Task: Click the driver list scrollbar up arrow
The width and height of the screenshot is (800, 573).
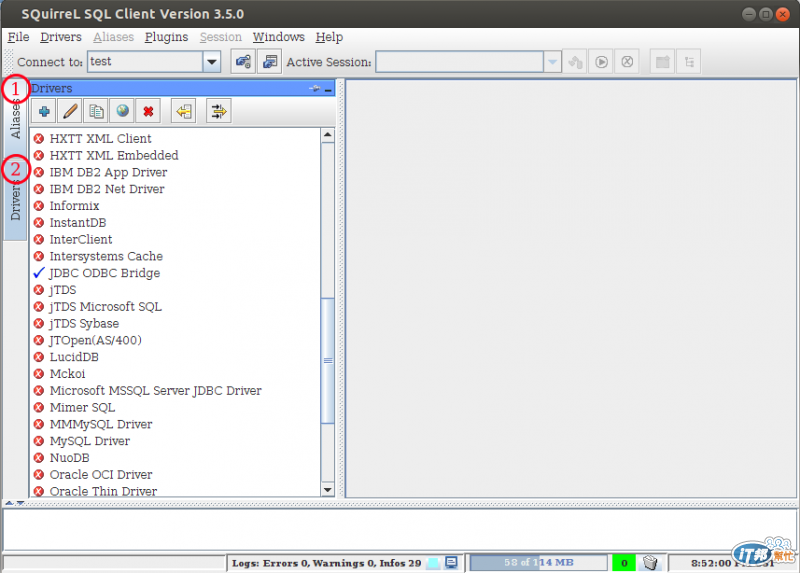Action: point(328,135)
